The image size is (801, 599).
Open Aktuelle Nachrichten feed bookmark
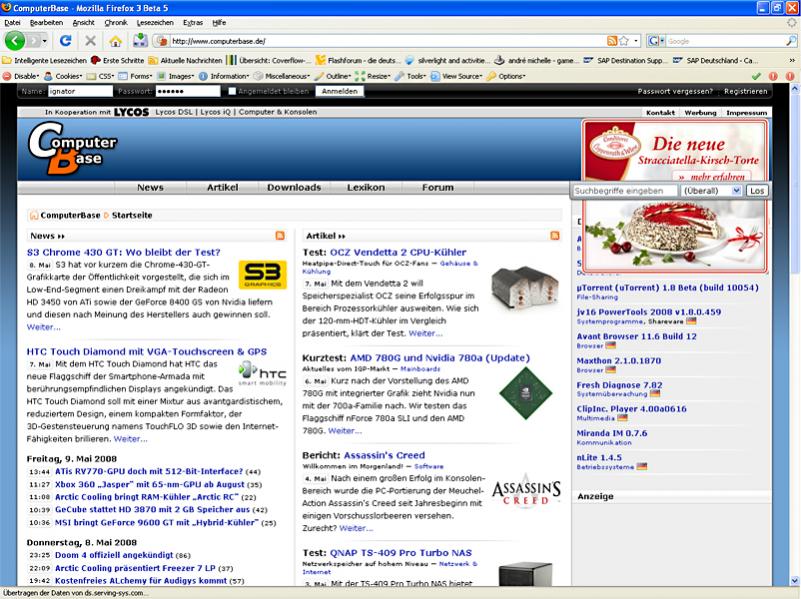185,60
